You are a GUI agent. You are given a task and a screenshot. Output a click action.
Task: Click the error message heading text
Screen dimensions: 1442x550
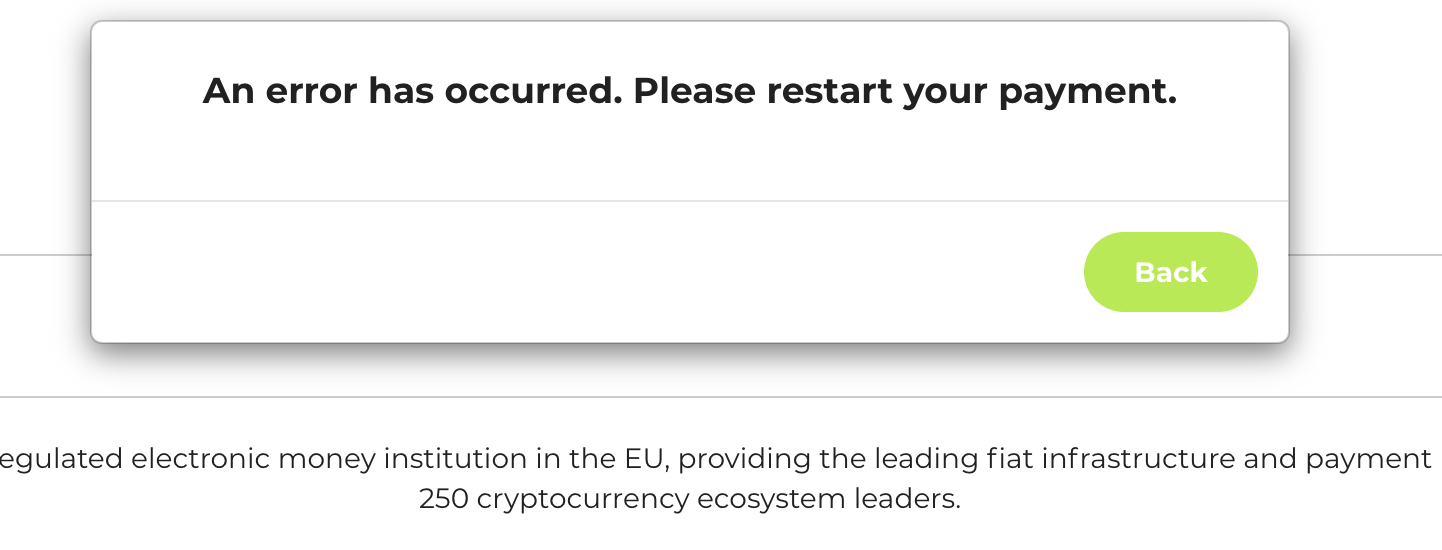coord(689,92)
